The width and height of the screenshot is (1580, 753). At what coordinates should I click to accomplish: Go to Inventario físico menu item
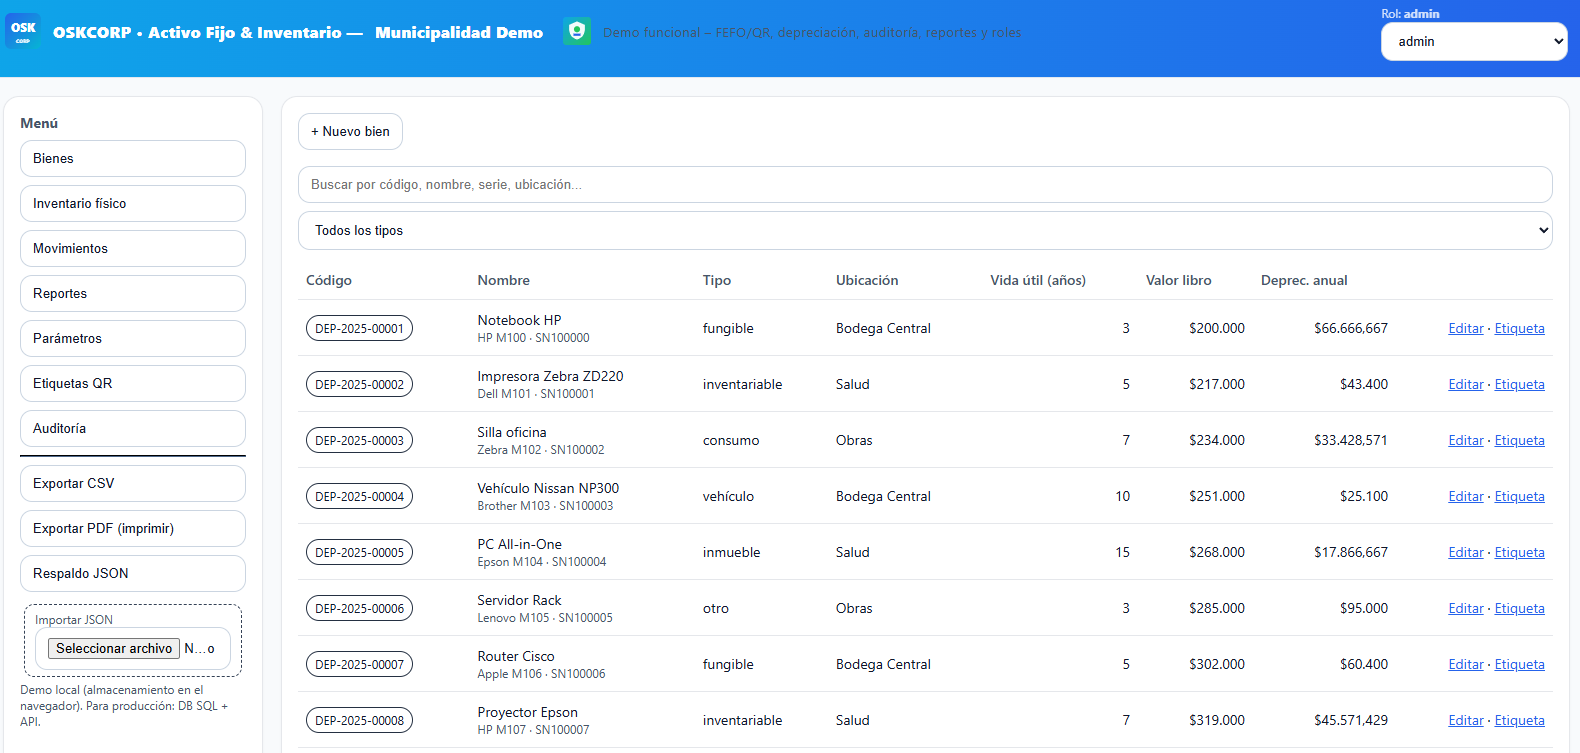(132, 204)
